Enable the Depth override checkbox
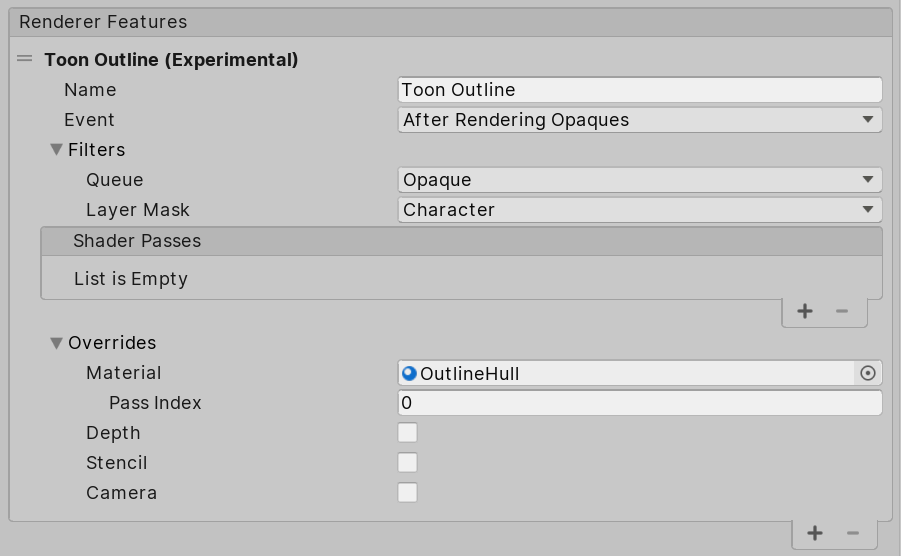This screenshot has height=556, width=901. (x=408, y=433)
